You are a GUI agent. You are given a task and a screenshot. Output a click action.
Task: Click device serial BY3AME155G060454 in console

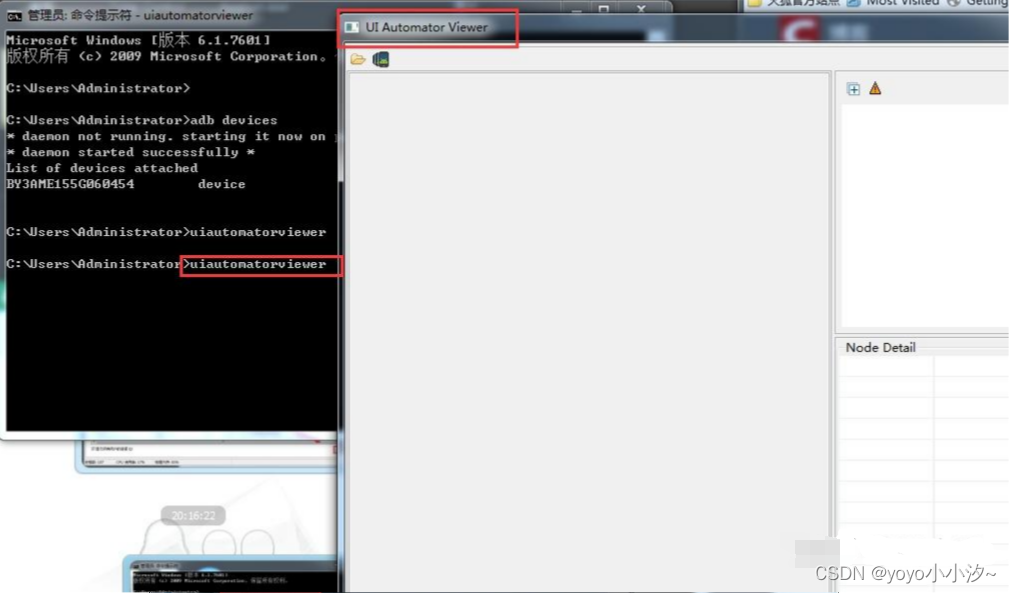click(70, 183)
